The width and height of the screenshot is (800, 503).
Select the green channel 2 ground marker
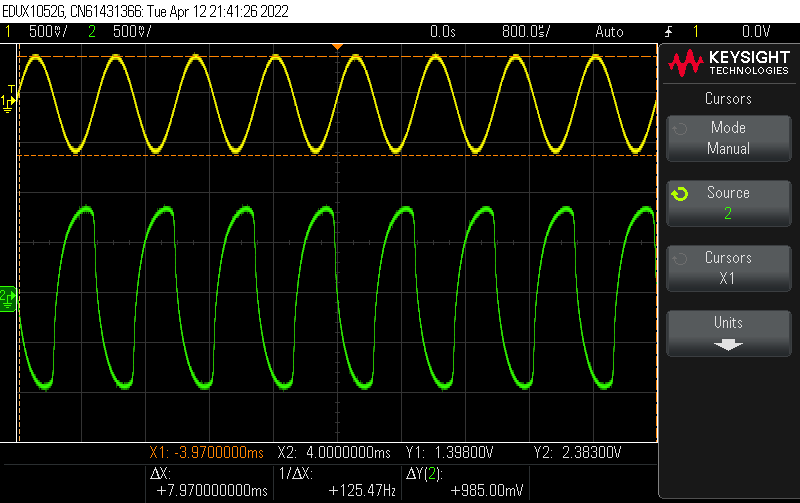[x=8, y=297]
